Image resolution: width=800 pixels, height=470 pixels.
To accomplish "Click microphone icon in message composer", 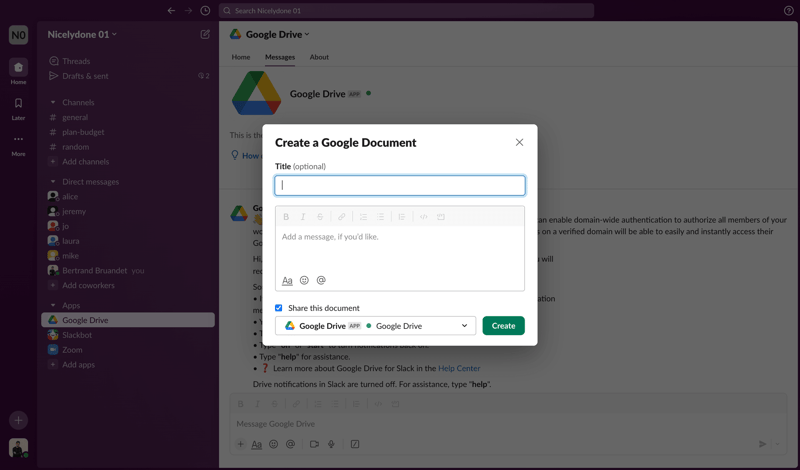I will (331, 444).
